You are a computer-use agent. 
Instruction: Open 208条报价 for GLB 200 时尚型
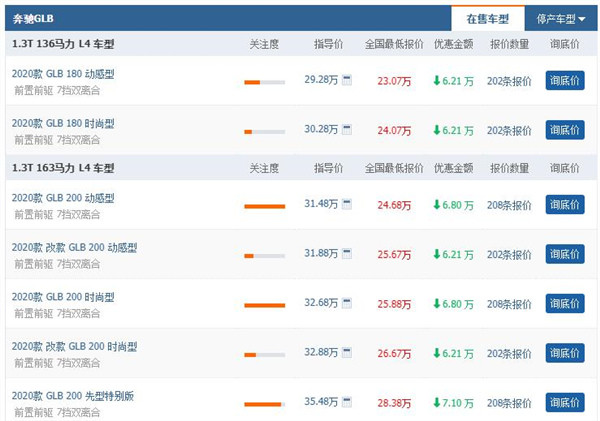pyautogui.click(x=509, y=304)
